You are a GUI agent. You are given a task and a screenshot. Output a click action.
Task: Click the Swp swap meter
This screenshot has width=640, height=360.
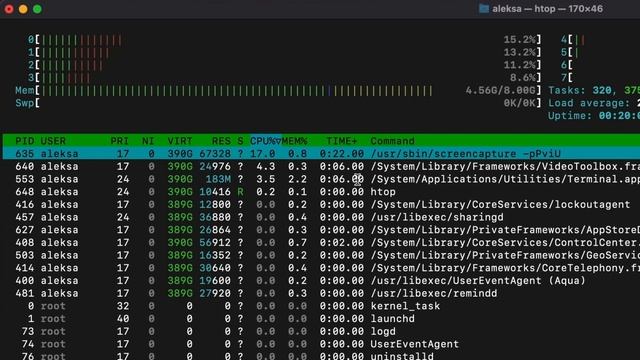[x=279, y=103]
